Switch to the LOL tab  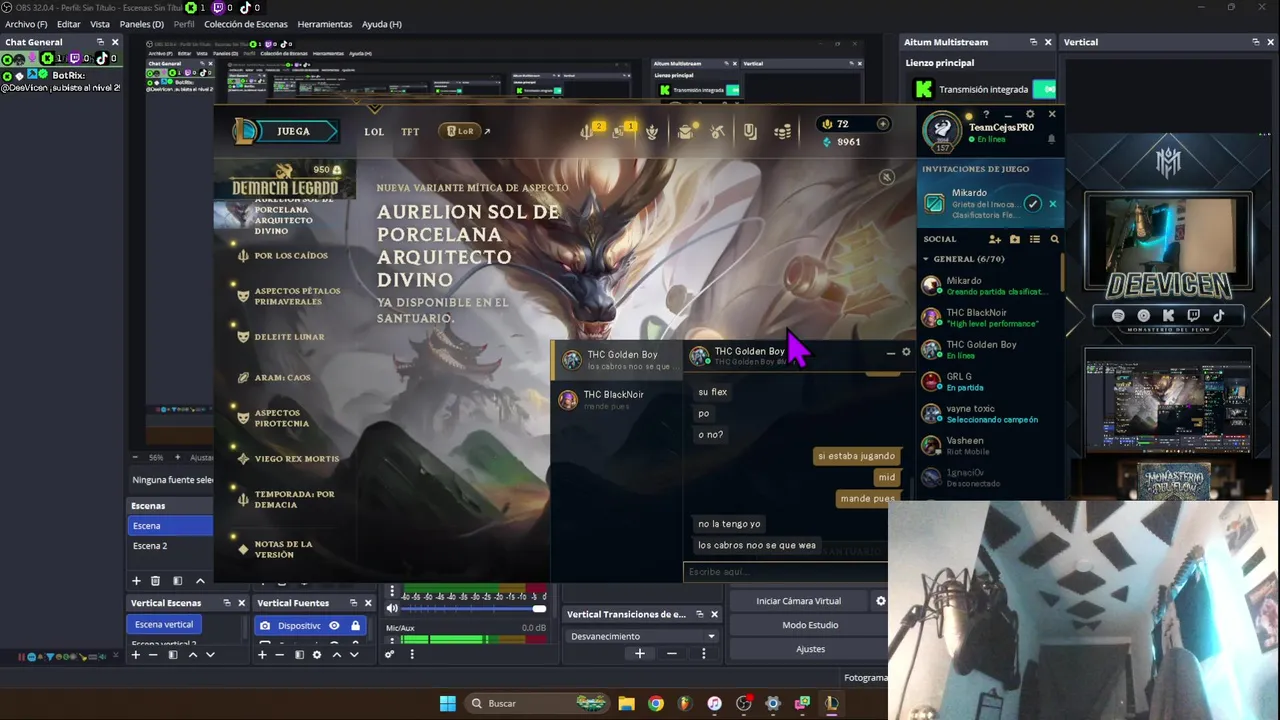click(x=374, y=132)
